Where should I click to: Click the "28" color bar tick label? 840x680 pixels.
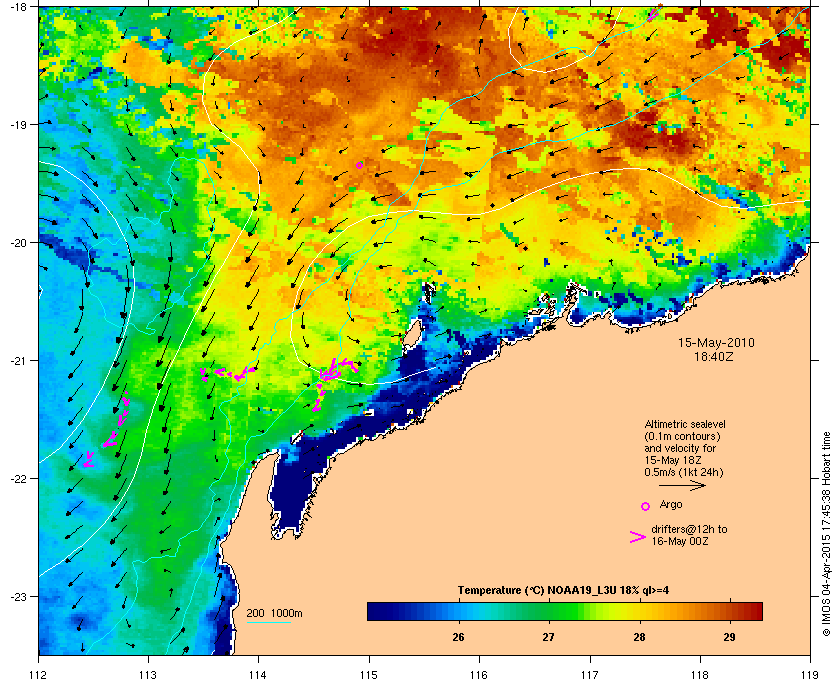639,637
